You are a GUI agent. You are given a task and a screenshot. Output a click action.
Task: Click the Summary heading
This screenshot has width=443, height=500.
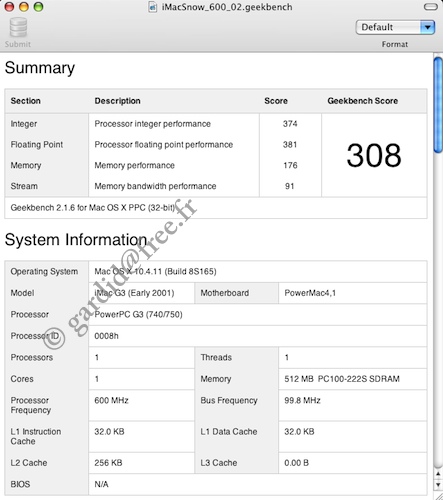(x=40, y=68)
